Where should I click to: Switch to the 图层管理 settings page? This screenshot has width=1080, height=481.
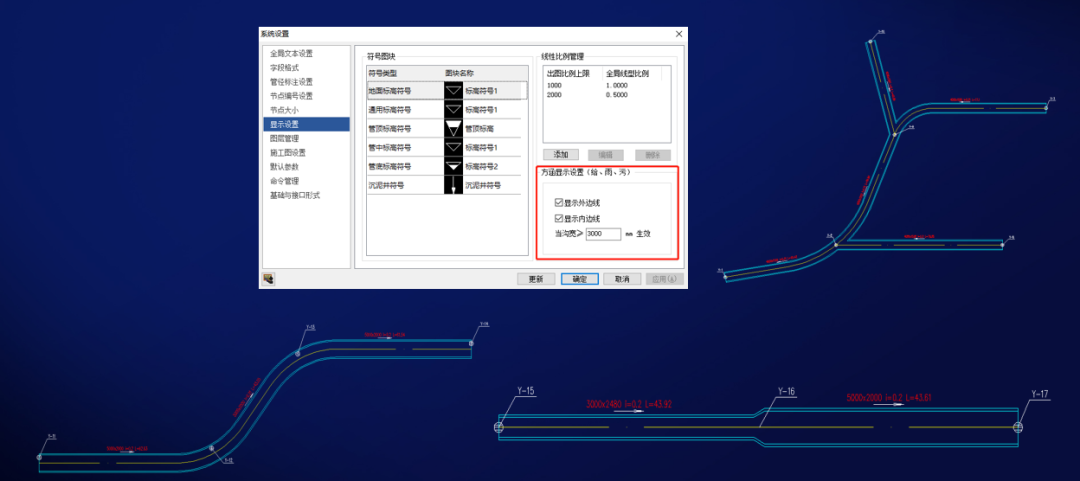point(284,139)
